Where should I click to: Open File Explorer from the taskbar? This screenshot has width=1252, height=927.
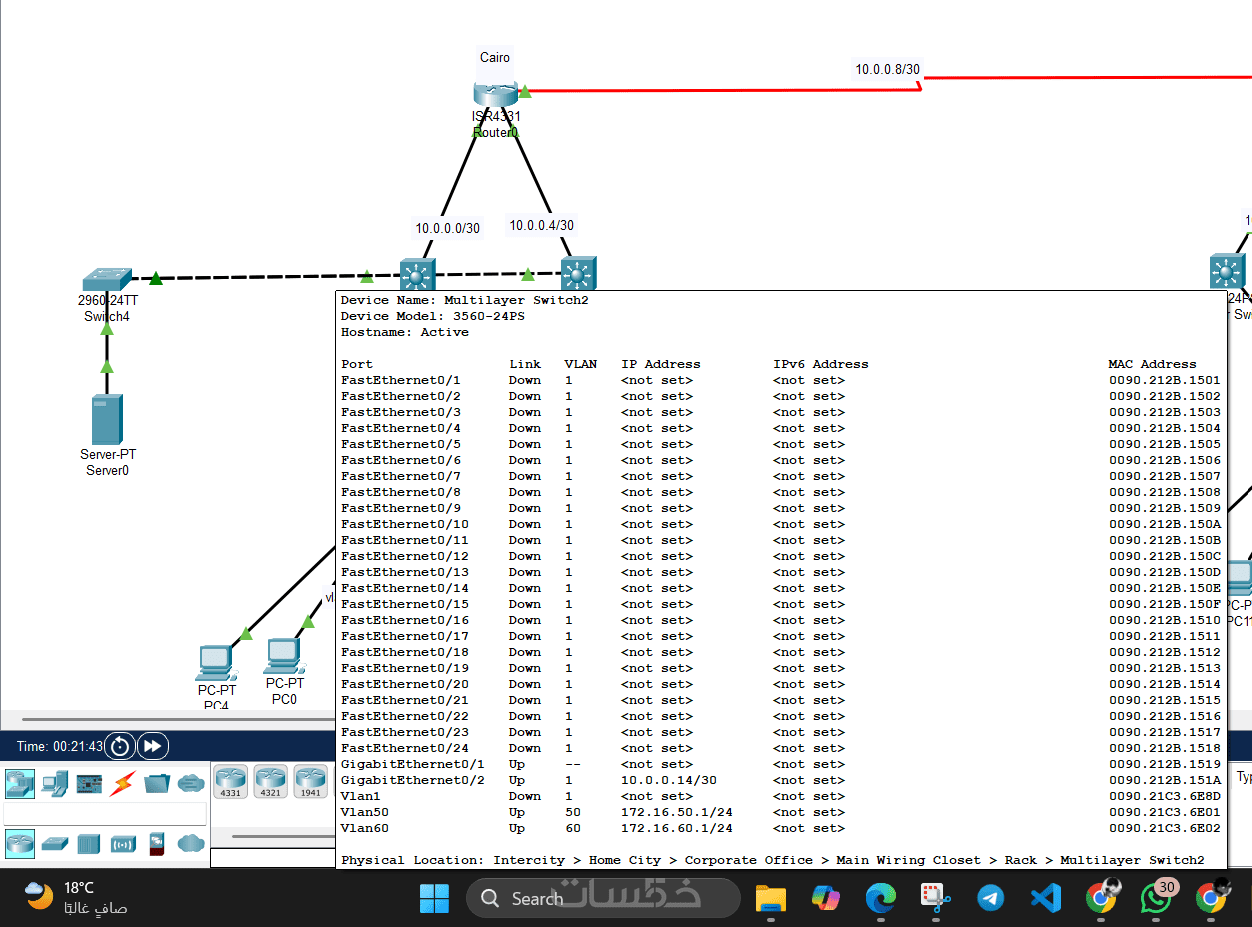point(771,898)
